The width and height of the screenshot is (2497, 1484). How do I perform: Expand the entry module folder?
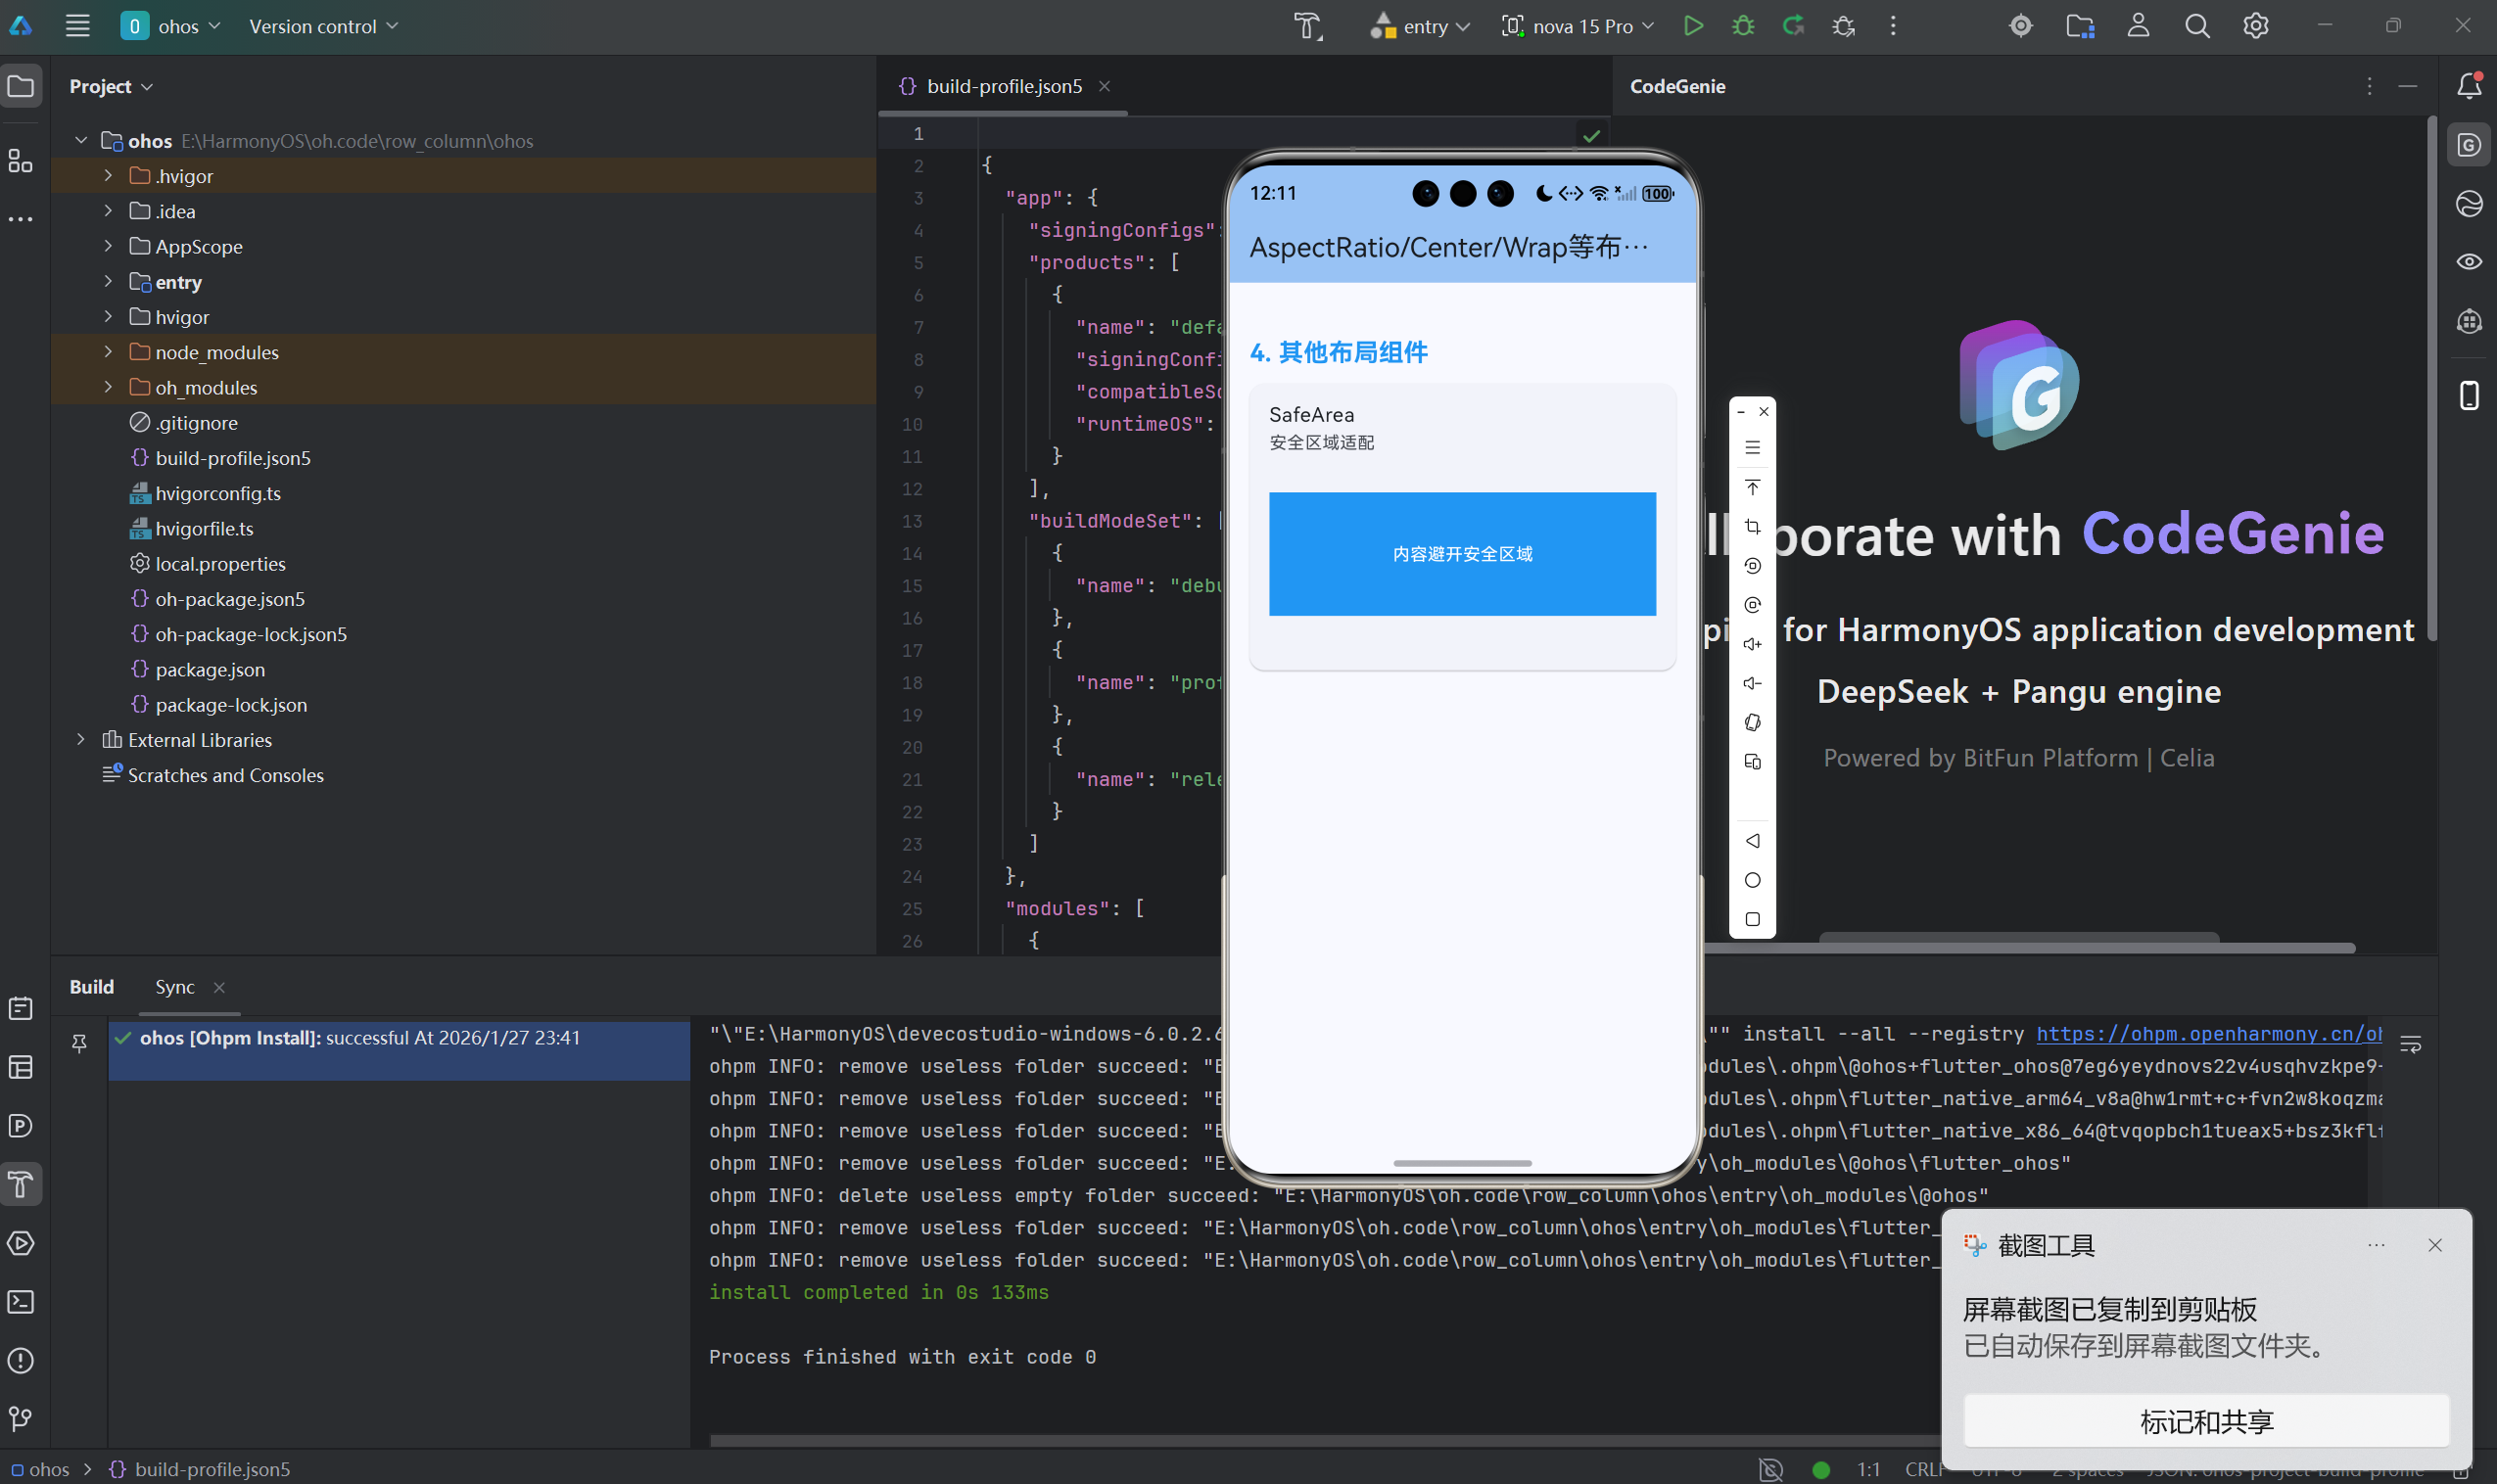click(x=108, y=282)
